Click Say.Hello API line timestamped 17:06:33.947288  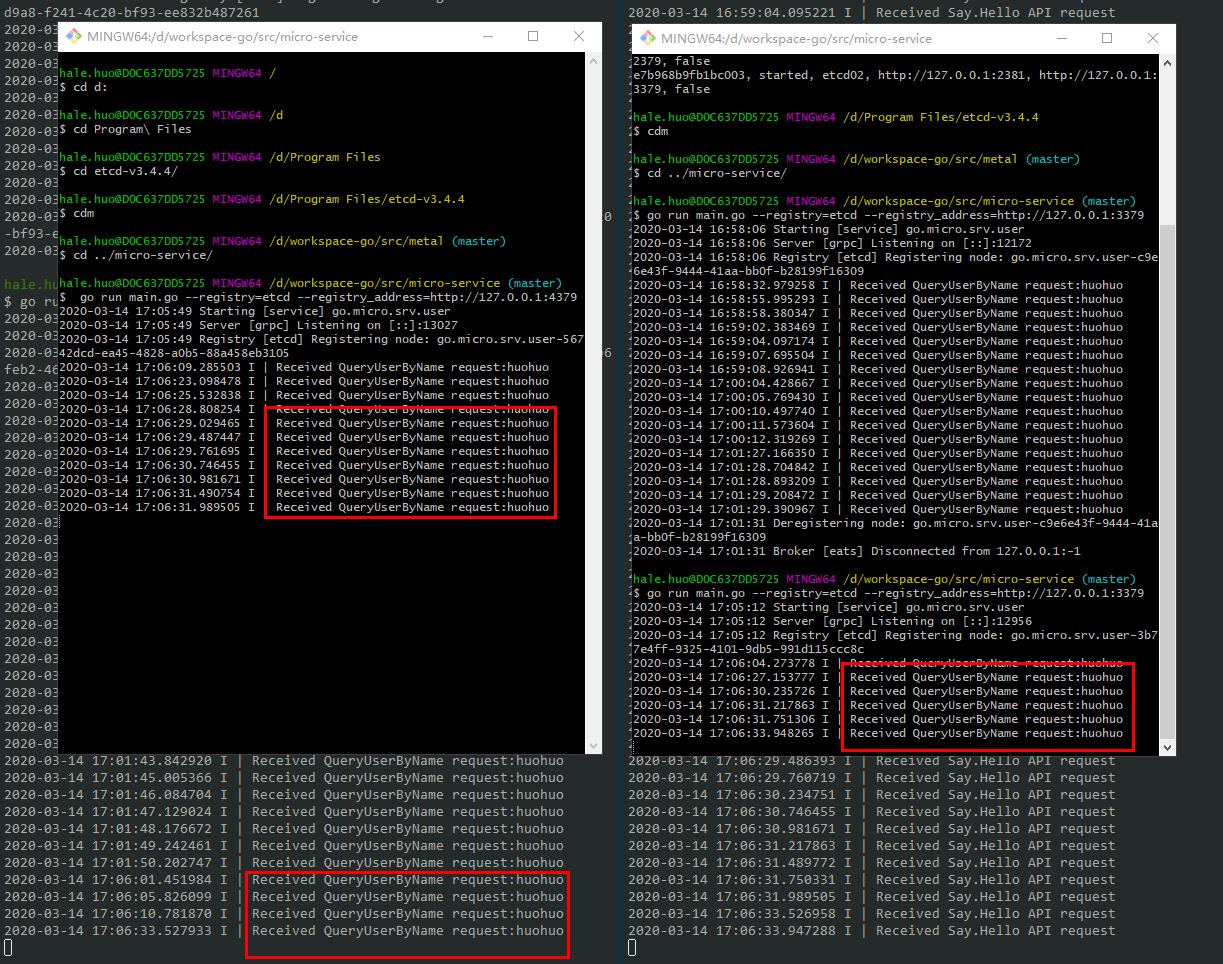pos(872,931)
